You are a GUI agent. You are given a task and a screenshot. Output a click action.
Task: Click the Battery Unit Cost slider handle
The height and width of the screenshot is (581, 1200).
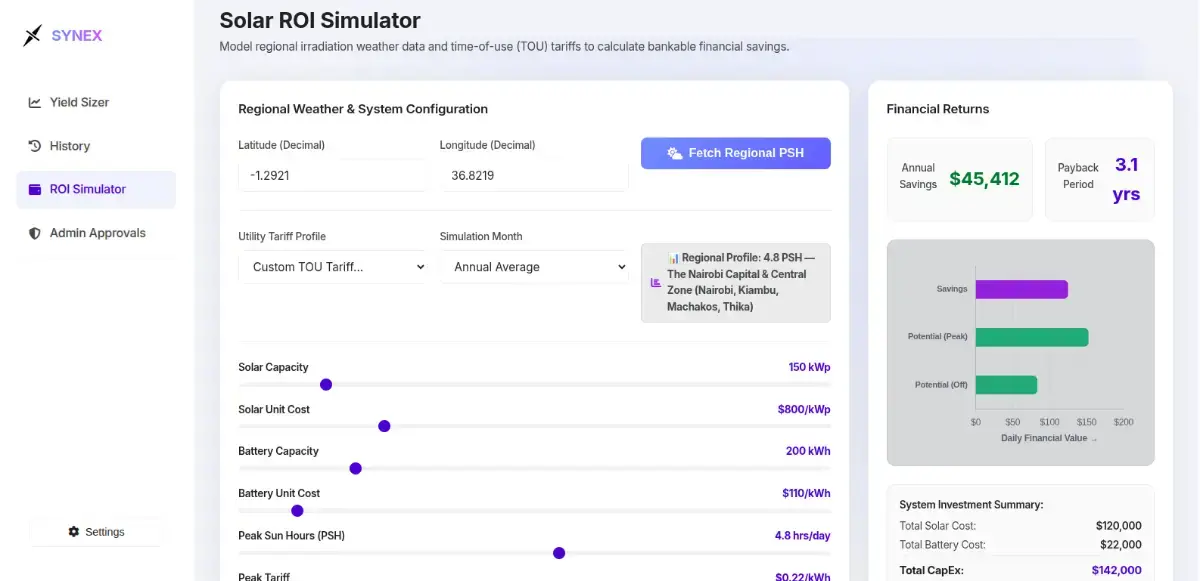(297, 510)
